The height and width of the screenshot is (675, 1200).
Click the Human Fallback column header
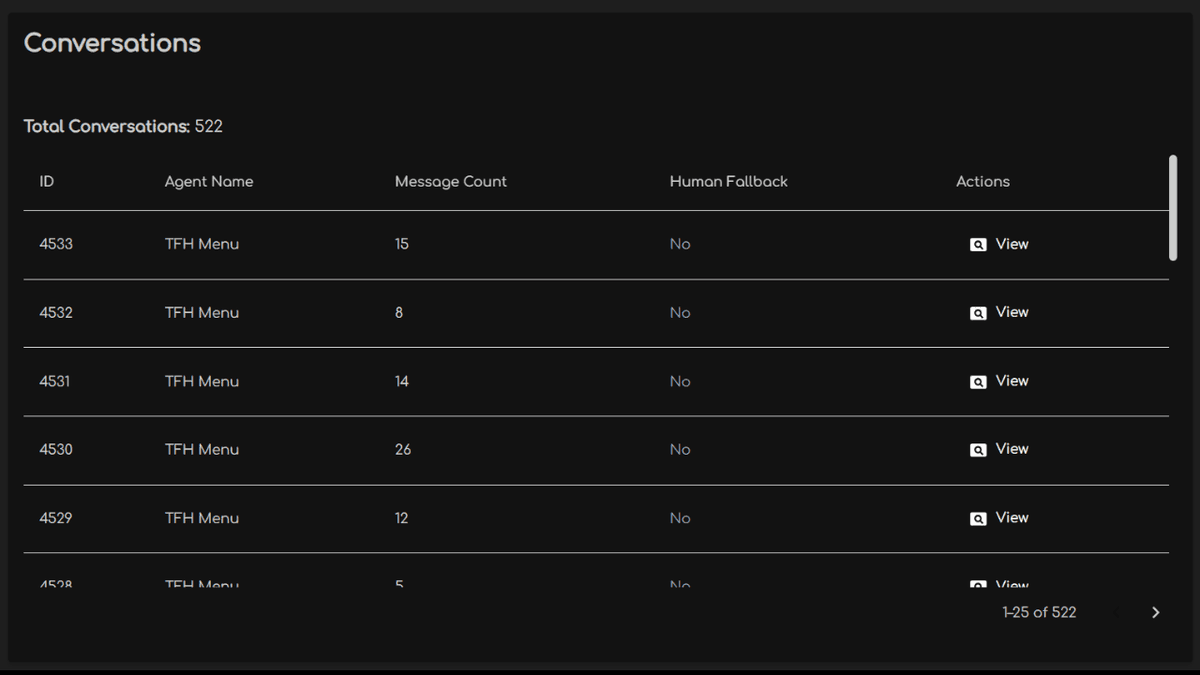(x=728, y=181)
